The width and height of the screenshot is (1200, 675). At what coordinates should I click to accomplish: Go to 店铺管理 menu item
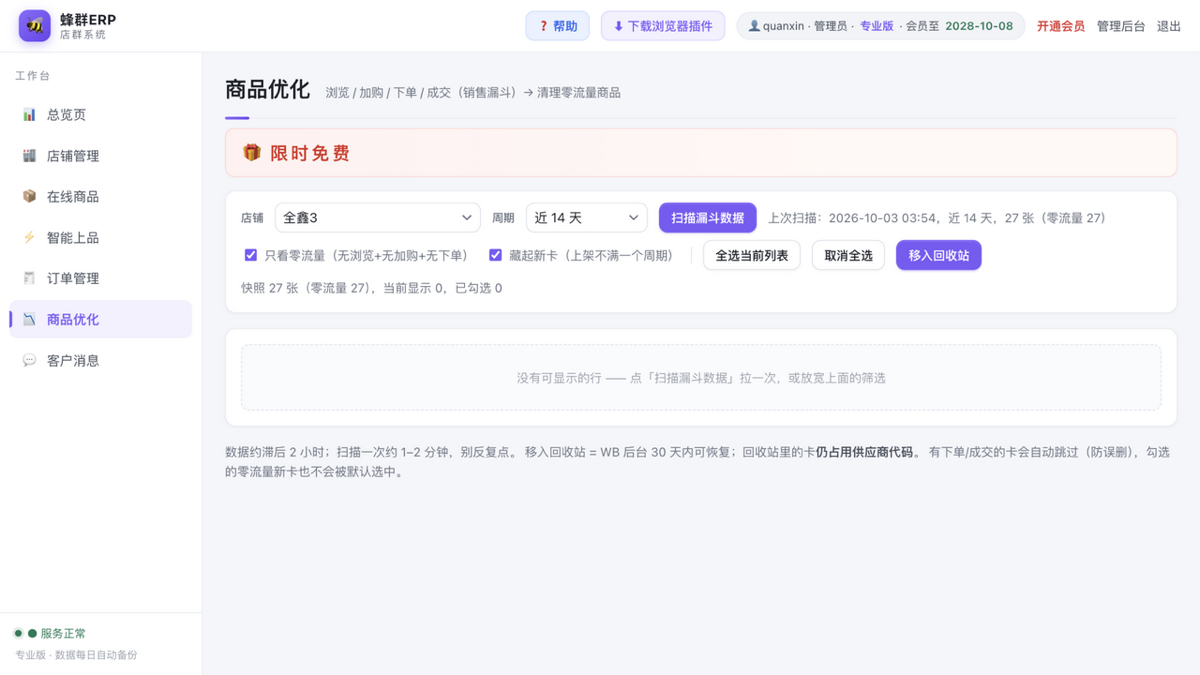click(100, 156)
